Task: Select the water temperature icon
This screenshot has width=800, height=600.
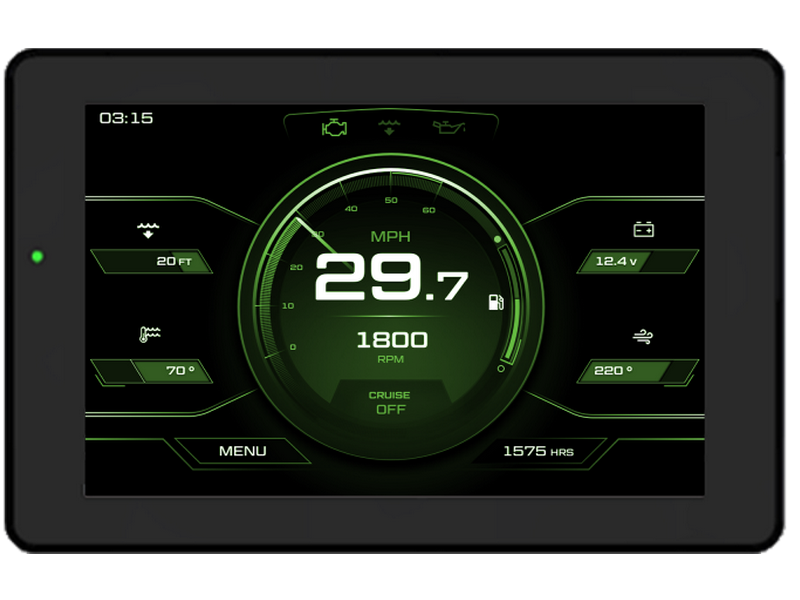Action: [x=149, y=335]
